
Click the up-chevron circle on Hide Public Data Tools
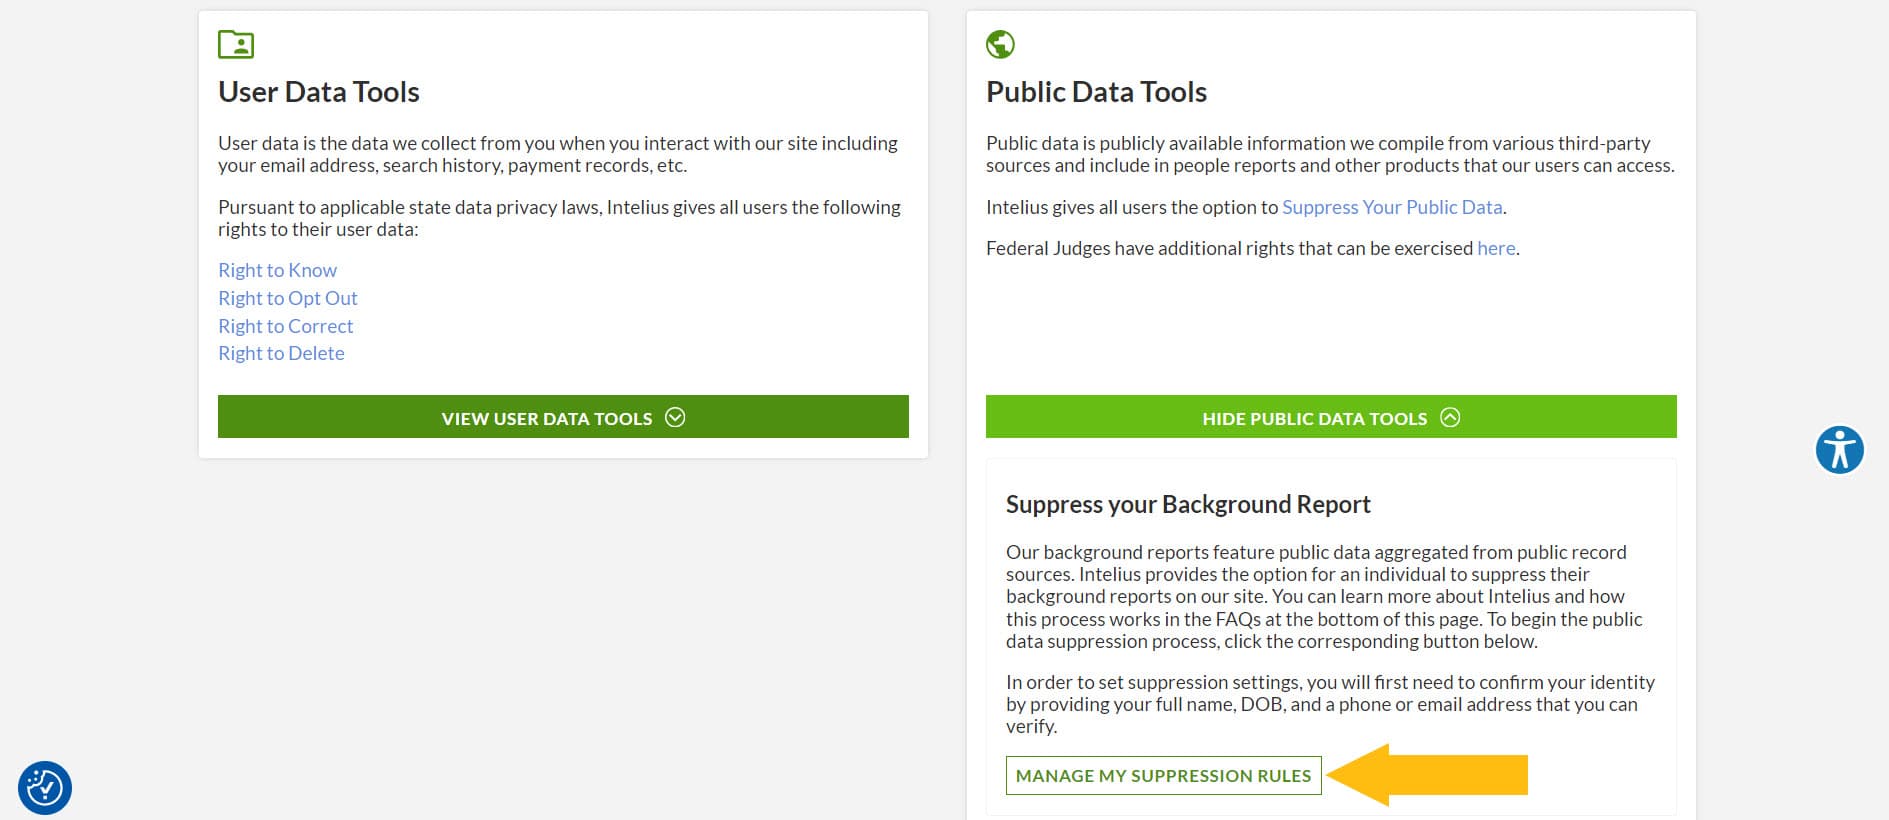1450,417
